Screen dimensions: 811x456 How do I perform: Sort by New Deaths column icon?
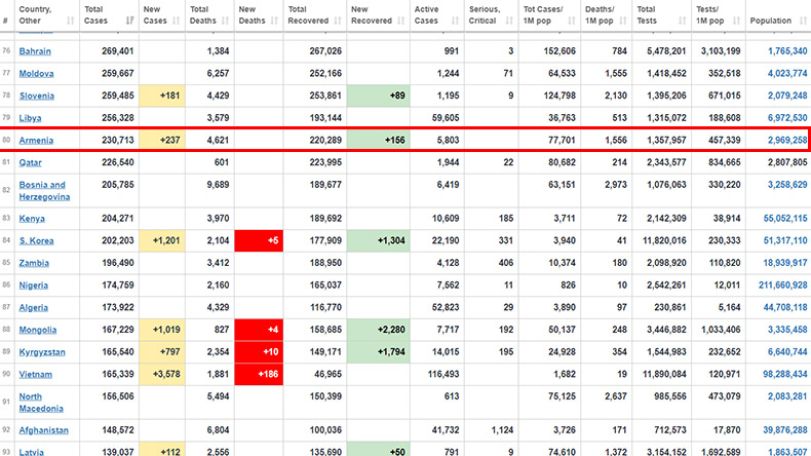point(274,21)
